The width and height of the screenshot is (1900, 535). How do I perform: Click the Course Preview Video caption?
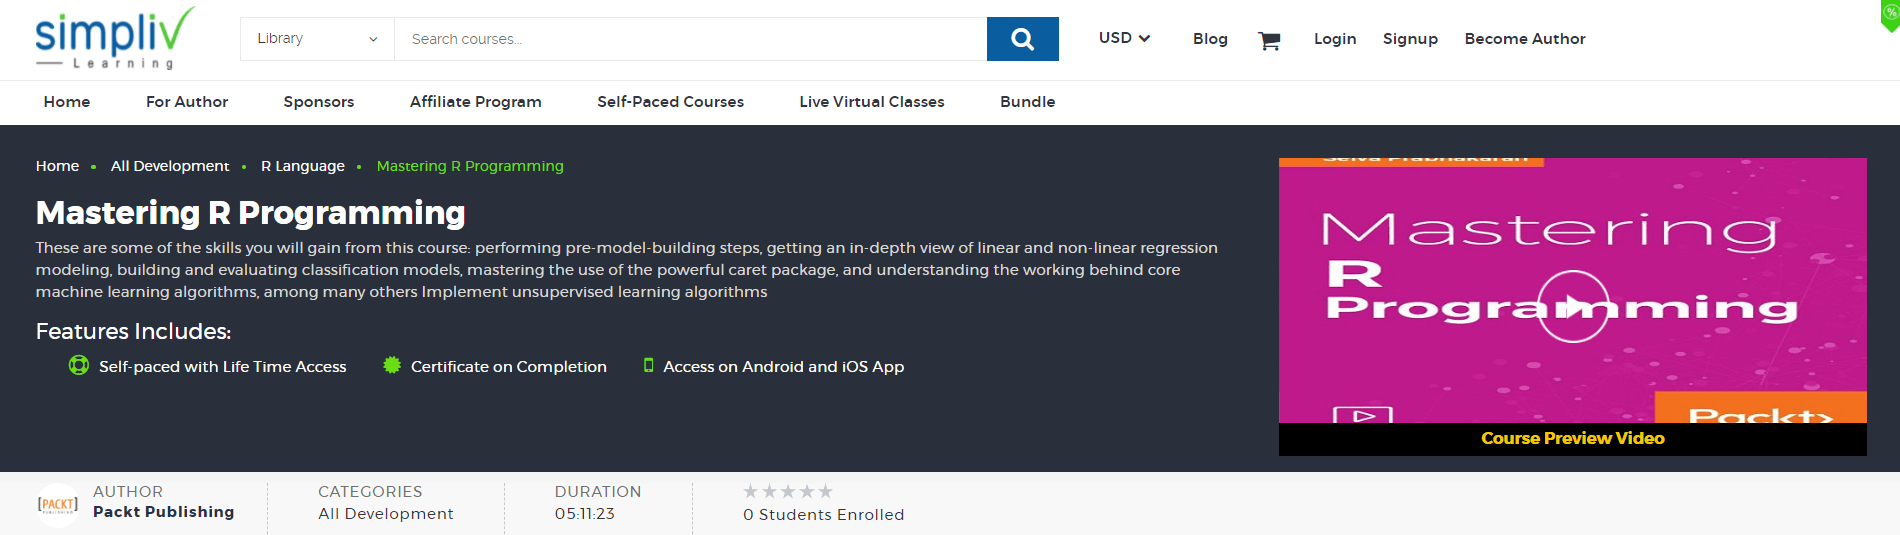coord(1573,438)
